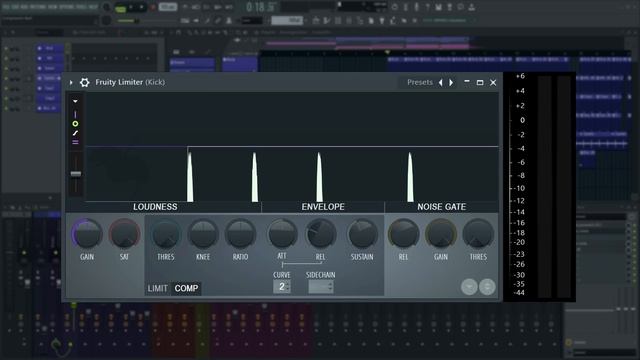Click the +6 mark on the level meter
The image size is (640, 360).
point(520,76)
